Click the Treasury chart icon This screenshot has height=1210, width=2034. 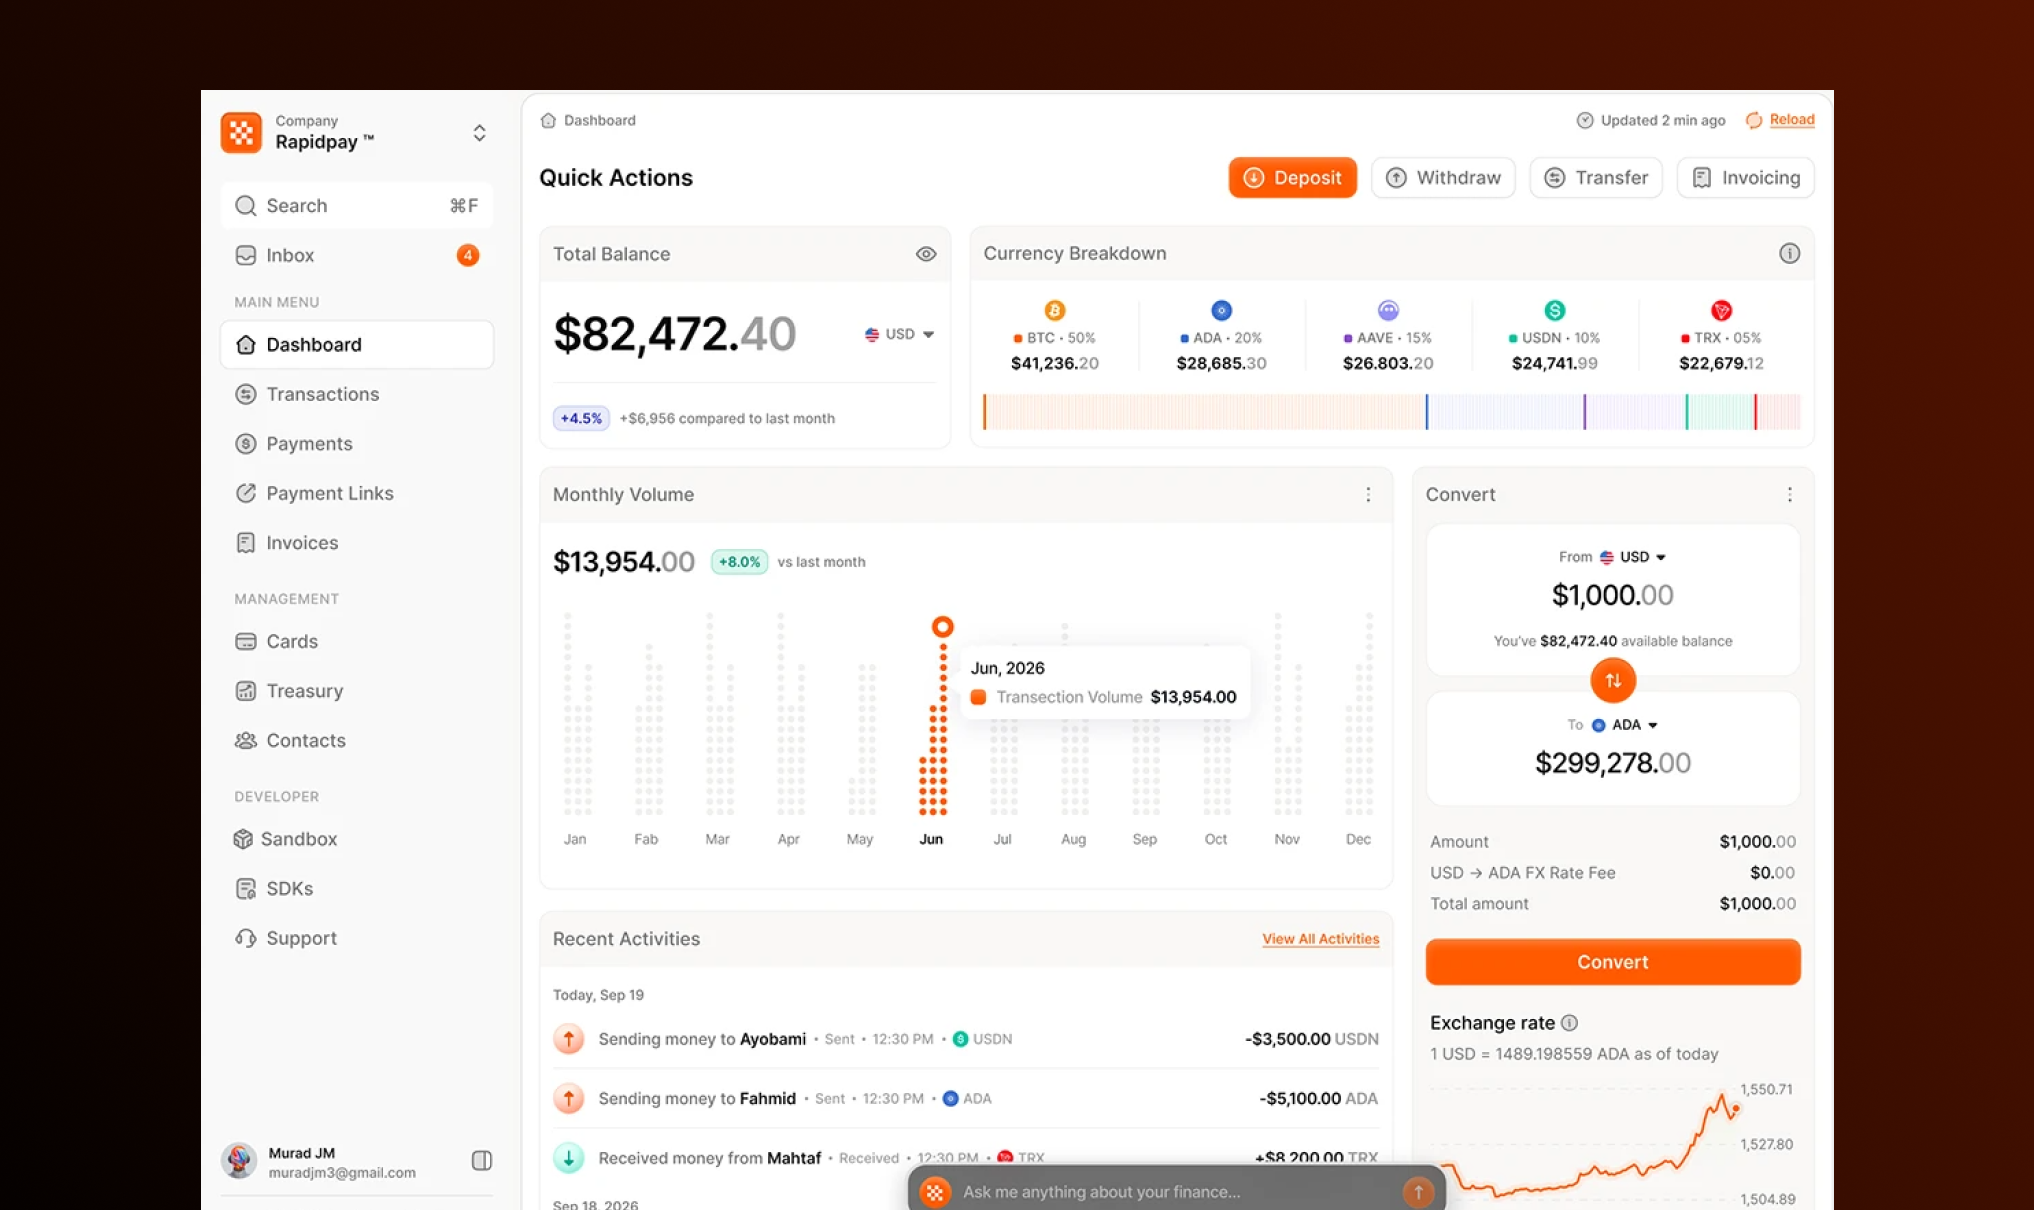point(245,691)
